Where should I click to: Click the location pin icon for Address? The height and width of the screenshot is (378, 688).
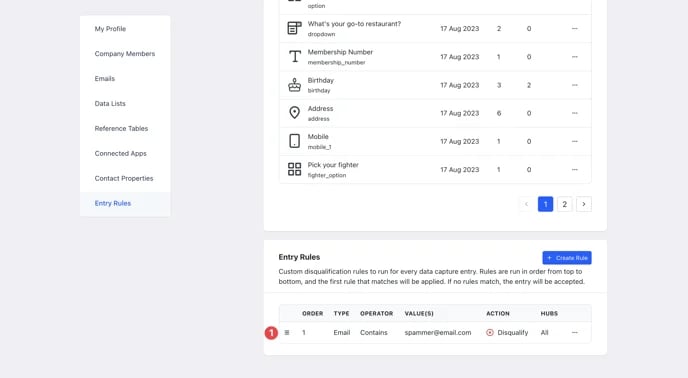(294, 113)
